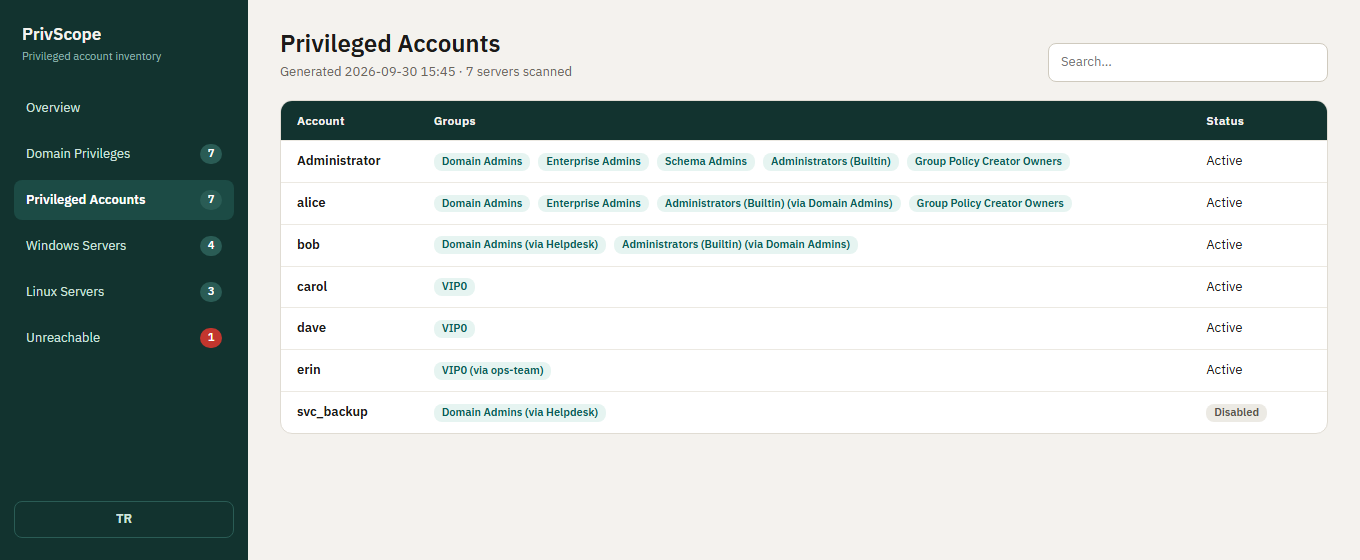Click Administrator's Enterprise Admins tag
The image size is (1360, 560).
[x=593, y=162]
